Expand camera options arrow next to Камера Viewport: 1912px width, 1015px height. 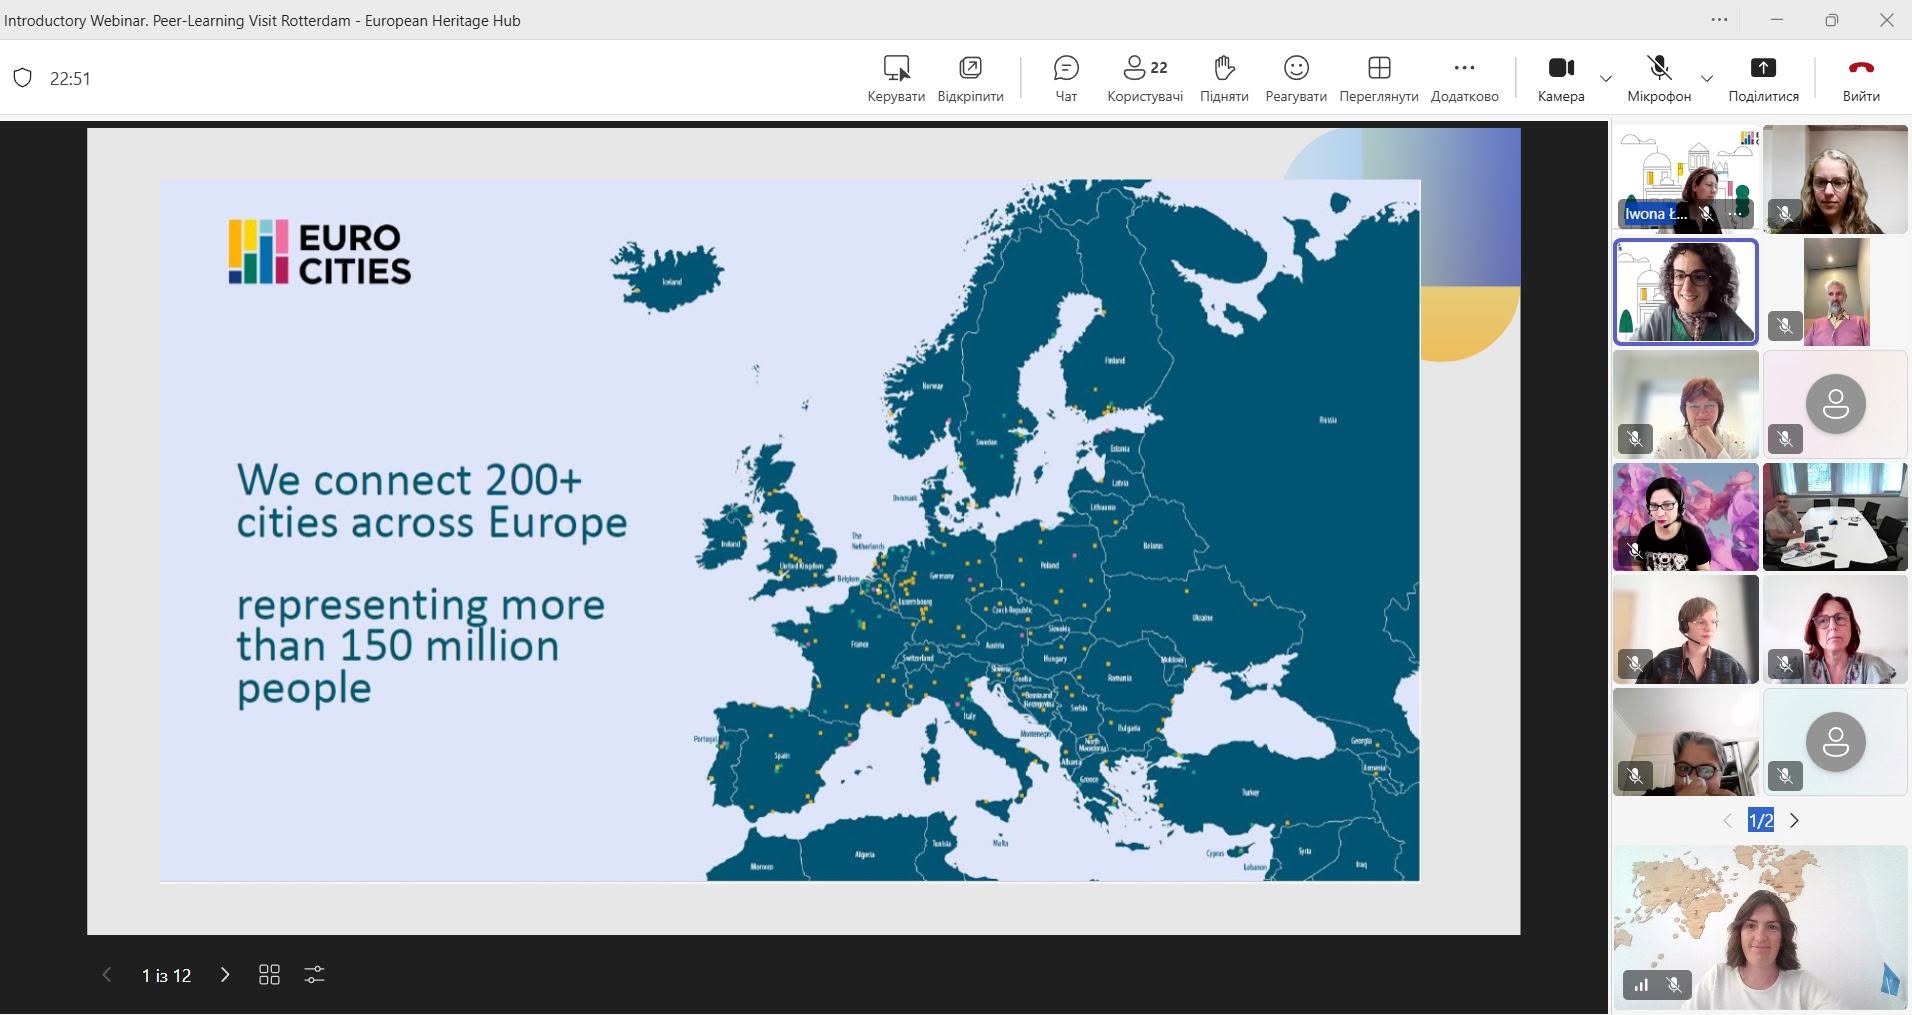(1606, 79)
